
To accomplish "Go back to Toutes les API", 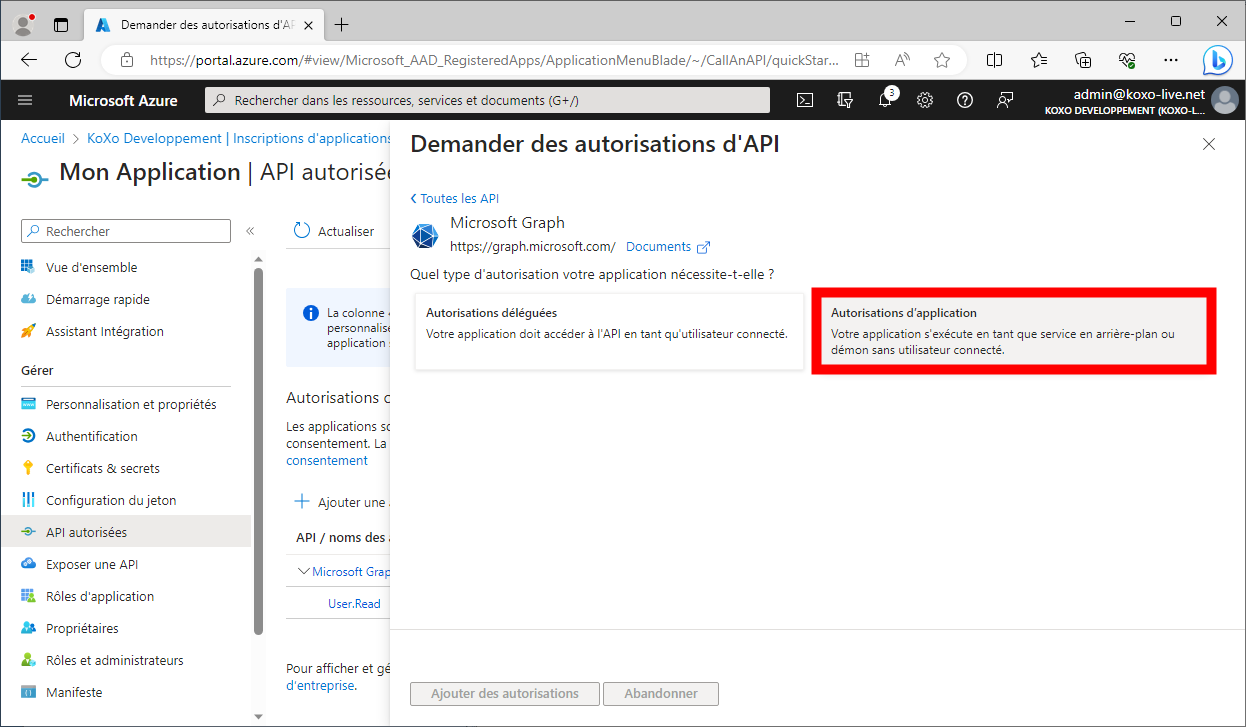I will tap(455, 198).
